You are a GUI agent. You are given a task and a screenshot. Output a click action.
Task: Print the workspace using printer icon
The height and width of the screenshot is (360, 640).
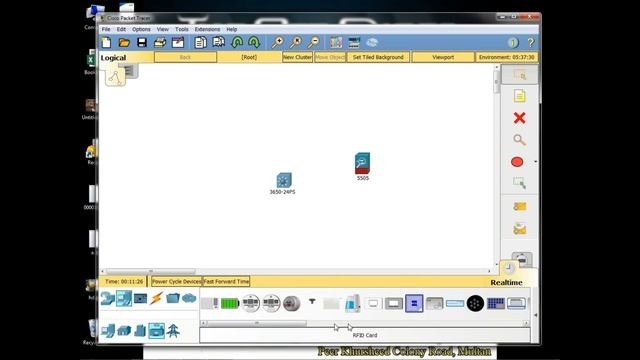pyautogui.click(x=160, y=42)
